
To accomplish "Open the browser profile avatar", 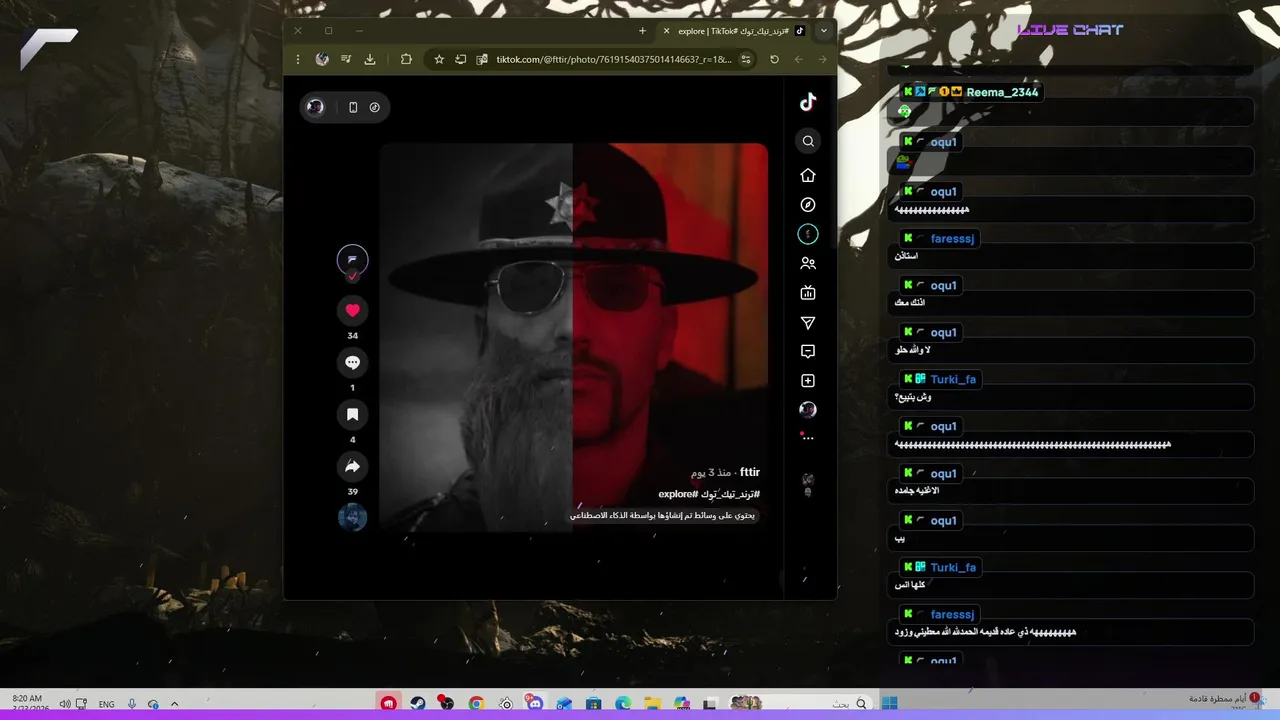I will click(x=322, y=59).
